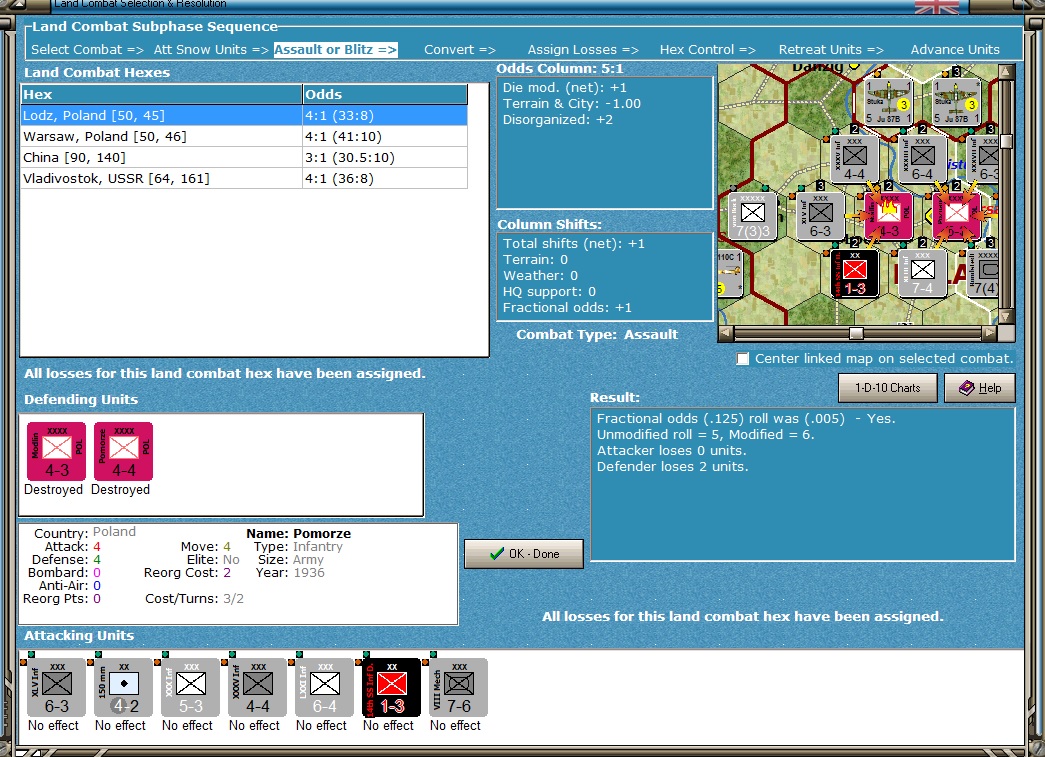1045x757 pixels.
Task: Select attacking XLV Inf 6-3 unit
Action: pyautogui.click(x=57, y=688)
